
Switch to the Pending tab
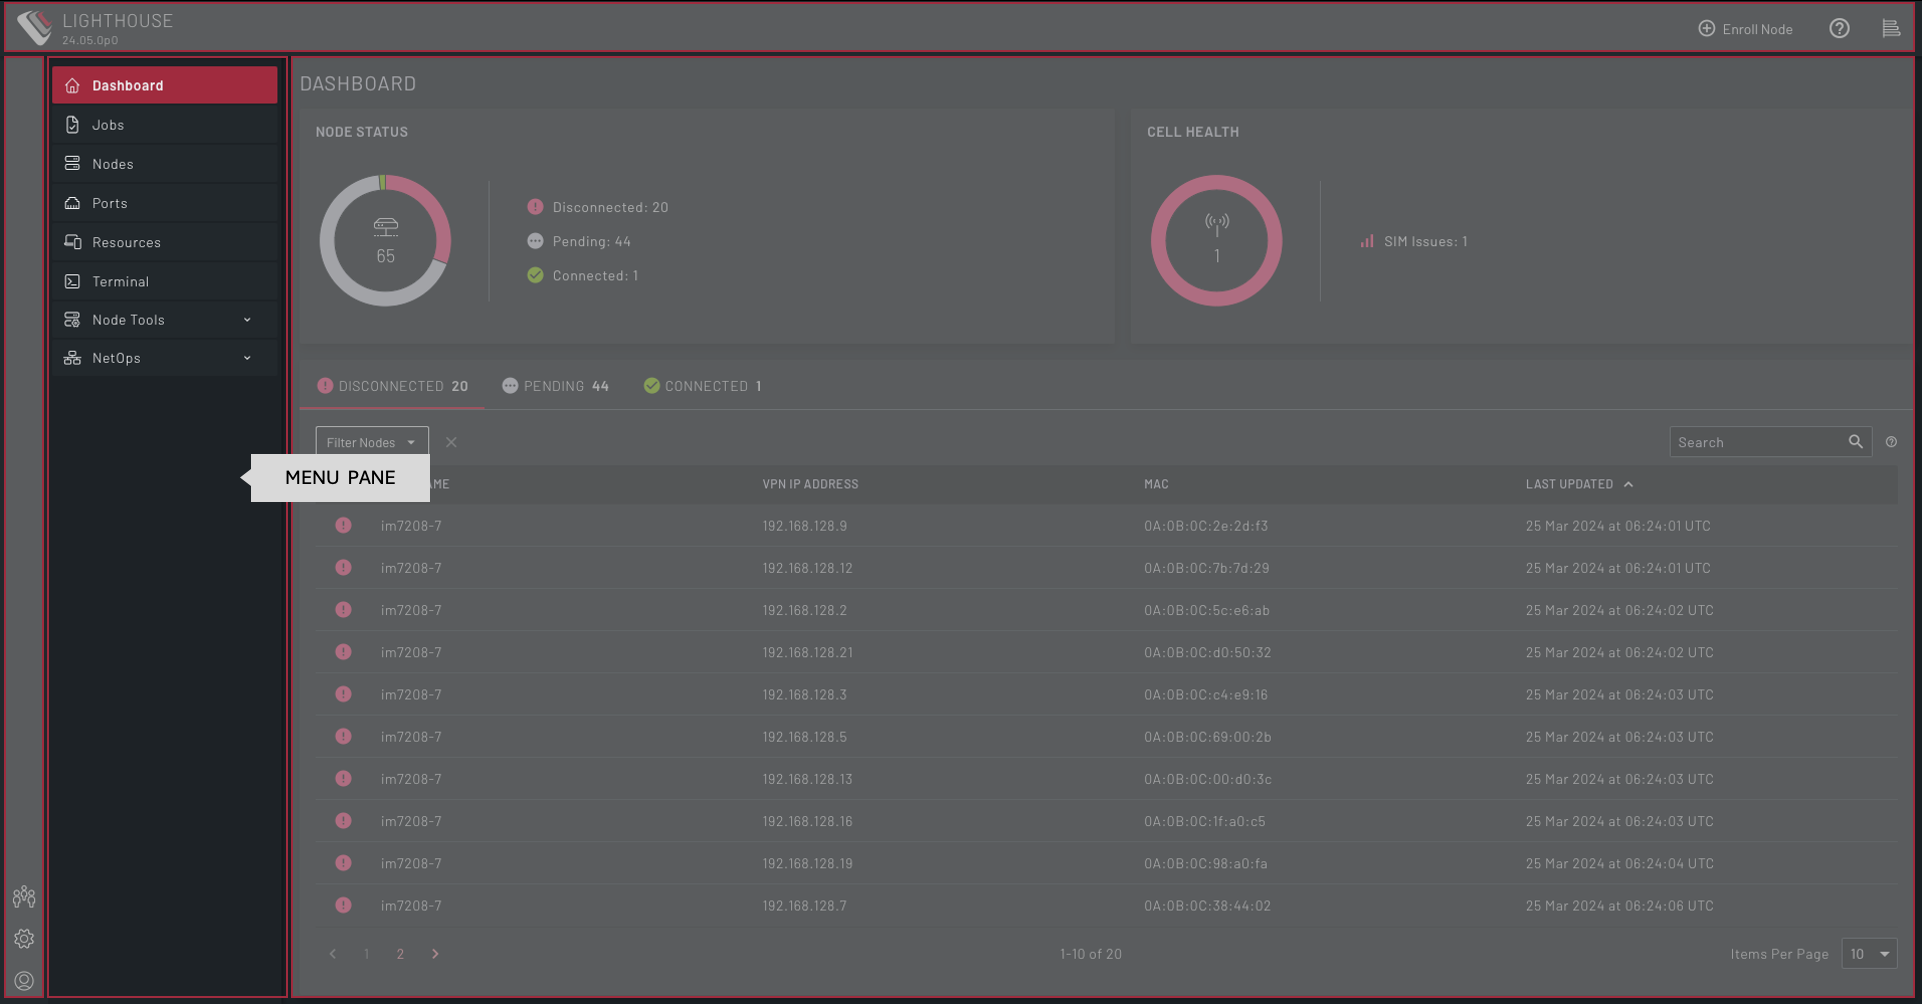556,386
